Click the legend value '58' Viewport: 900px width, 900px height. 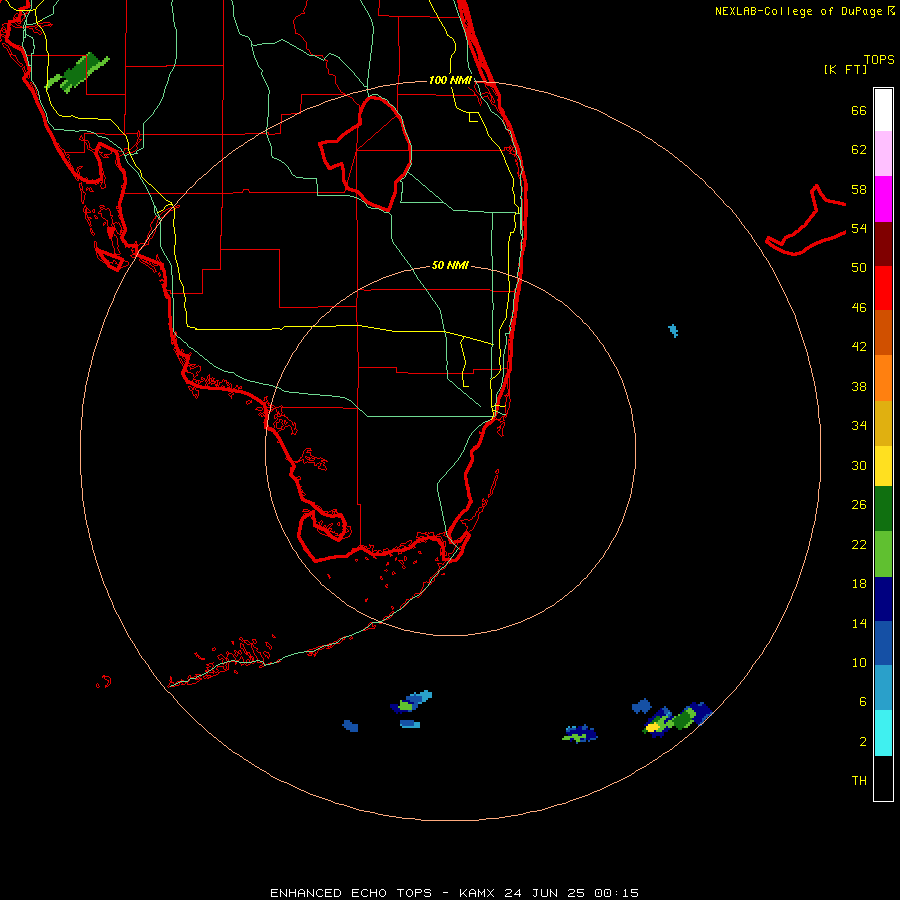(859, 189)
